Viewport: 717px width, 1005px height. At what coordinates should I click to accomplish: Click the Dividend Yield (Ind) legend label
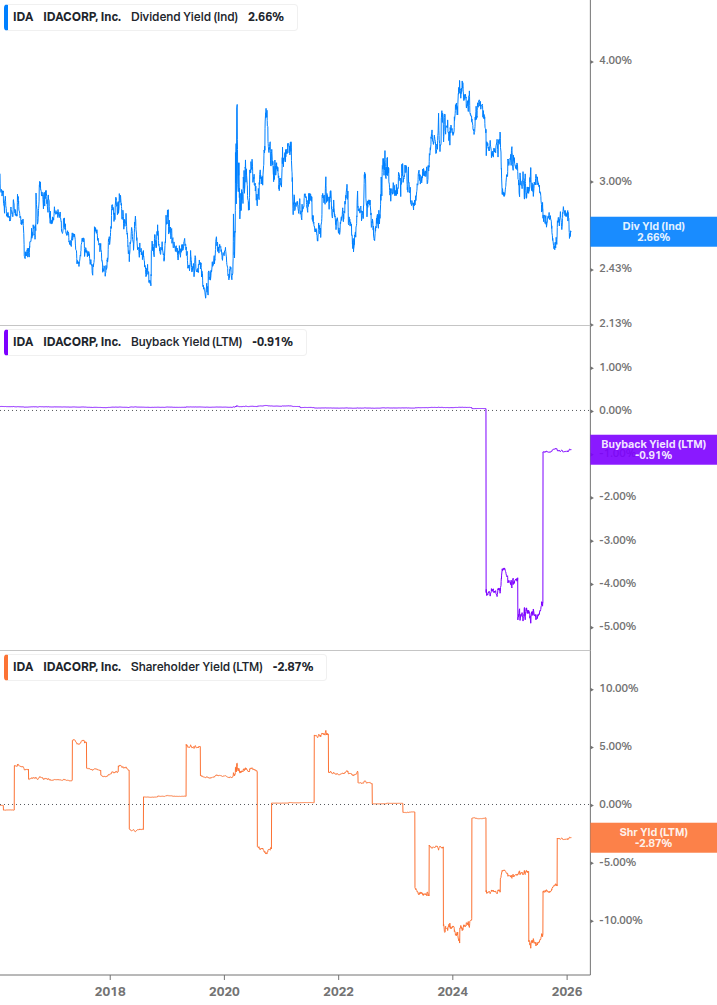click(184, 17)
